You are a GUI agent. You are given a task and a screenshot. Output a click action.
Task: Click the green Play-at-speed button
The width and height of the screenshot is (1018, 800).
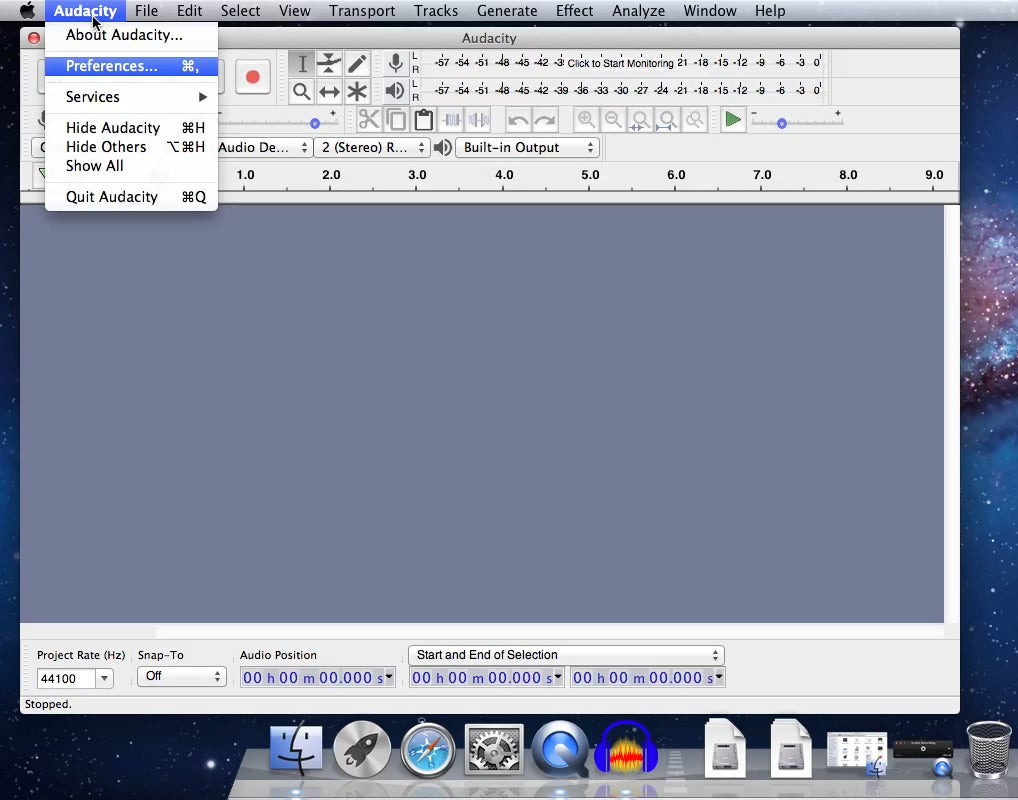(733, 120)
